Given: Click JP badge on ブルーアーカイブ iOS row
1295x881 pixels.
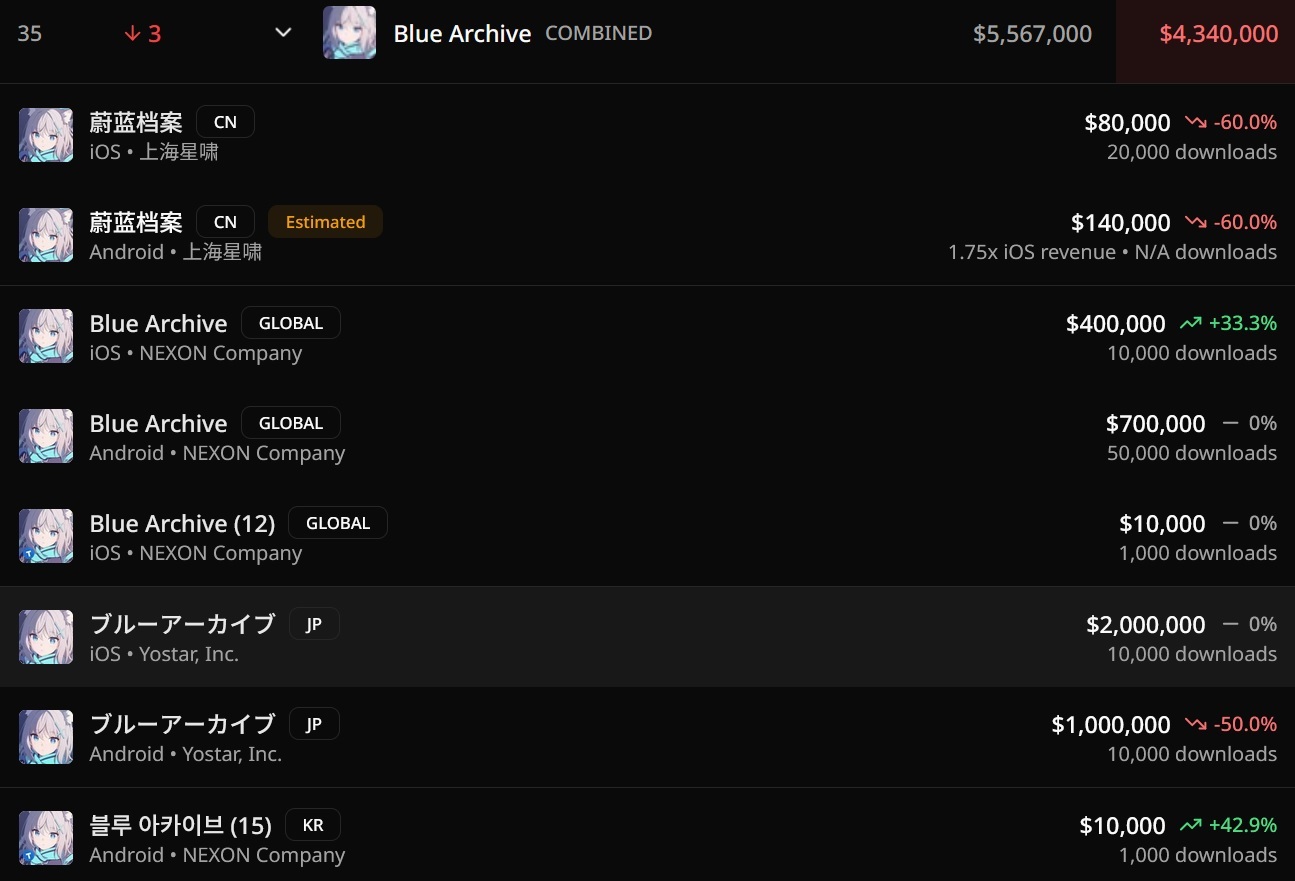Looking at the screenshot, I should point(314,624).
